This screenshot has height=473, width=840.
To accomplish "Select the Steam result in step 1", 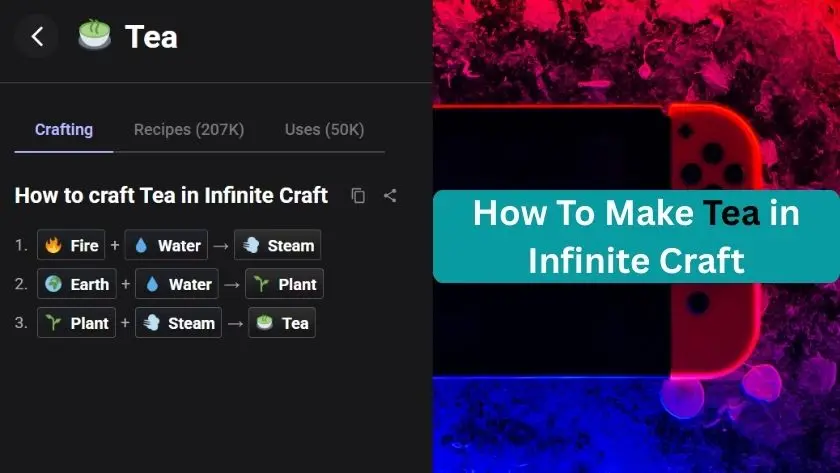I will 278,245.
